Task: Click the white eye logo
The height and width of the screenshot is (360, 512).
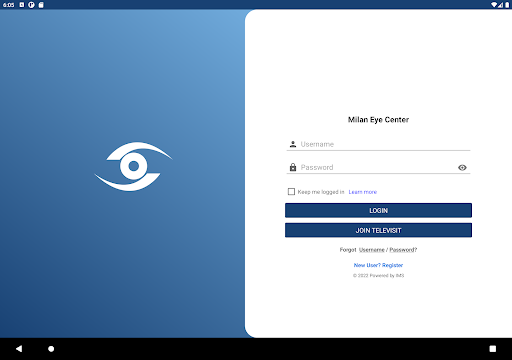Action: 133,166
